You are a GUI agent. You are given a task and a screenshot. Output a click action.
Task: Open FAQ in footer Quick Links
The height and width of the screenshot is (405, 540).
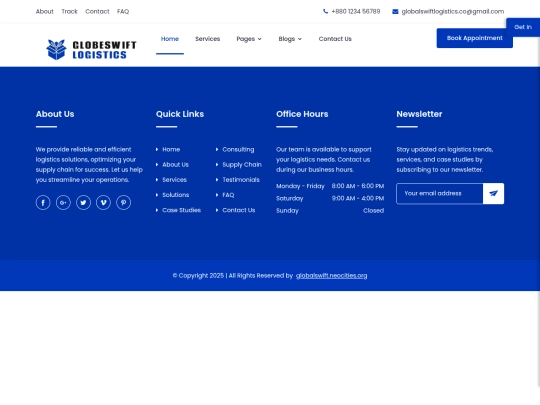coord(228,195)
